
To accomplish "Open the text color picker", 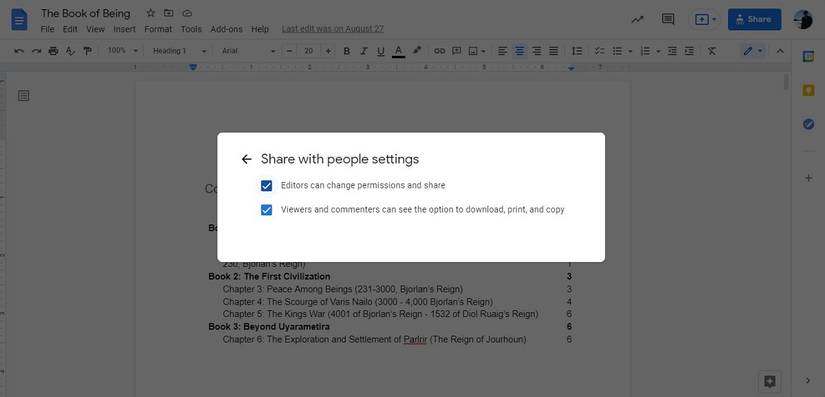I will (x=398, y=51).
